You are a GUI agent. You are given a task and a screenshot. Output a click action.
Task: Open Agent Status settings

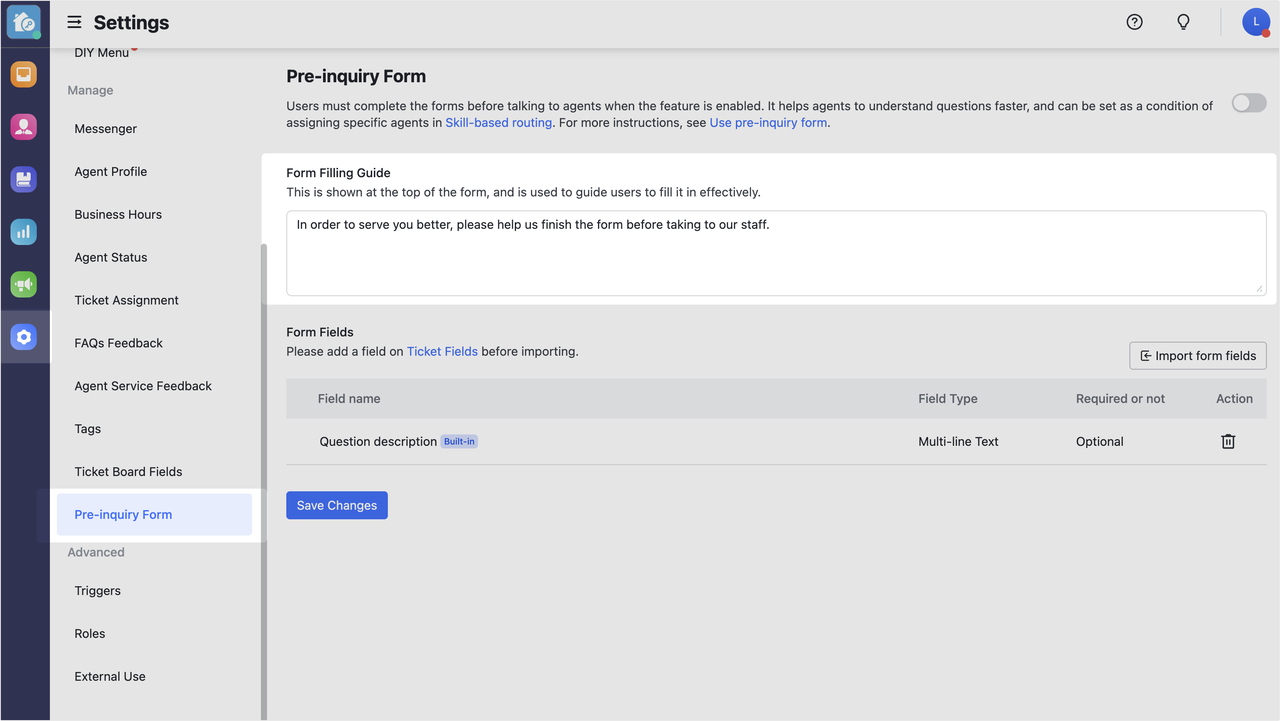111,258
